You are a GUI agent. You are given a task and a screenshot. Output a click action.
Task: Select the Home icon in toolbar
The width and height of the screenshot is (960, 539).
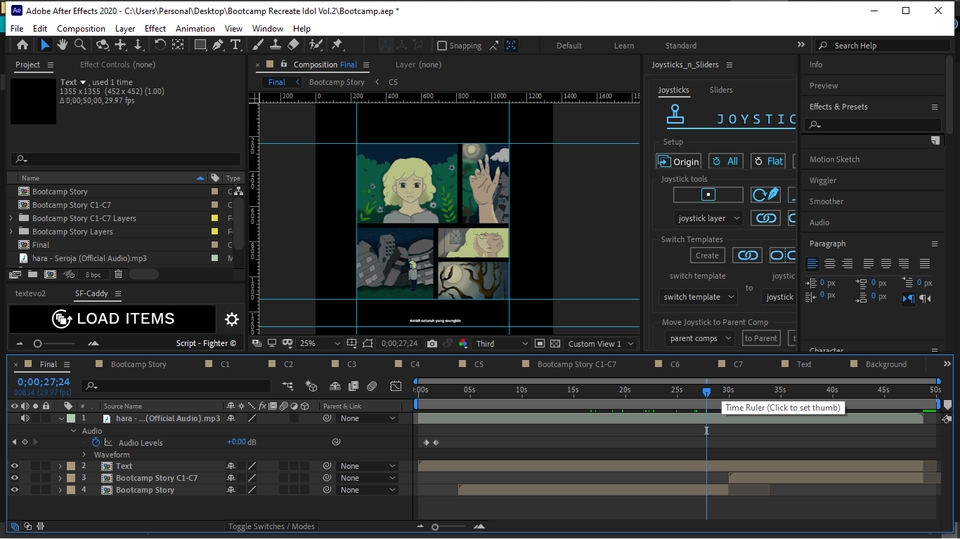[22, 45]
